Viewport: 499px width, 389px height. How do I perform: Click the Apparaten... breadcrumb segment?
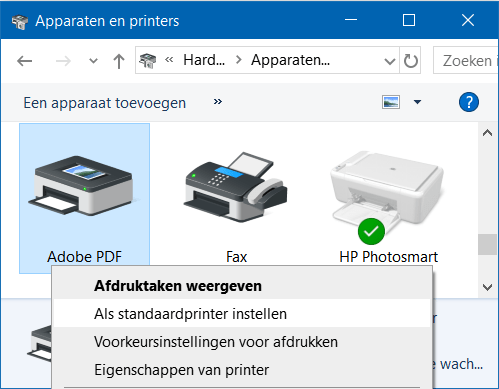[x=290, y=60]
